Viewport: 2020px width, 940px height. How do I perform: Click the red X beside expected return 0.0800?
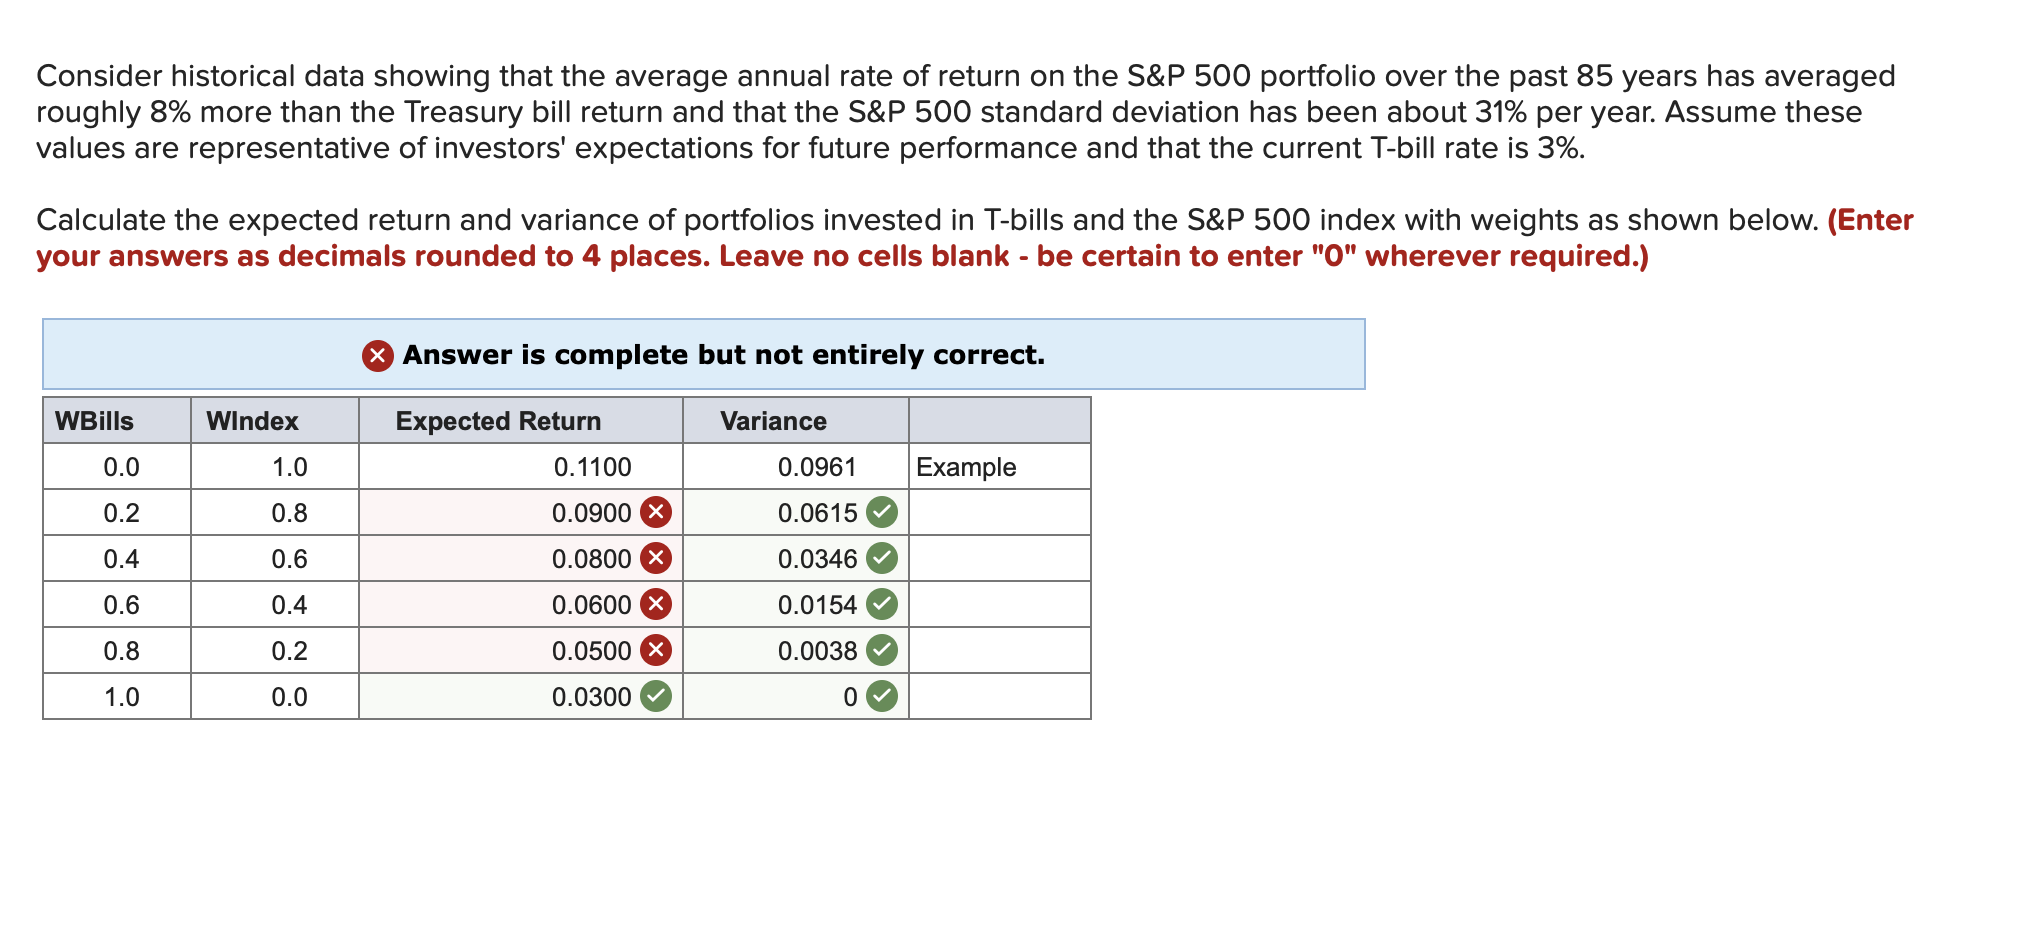657,558
